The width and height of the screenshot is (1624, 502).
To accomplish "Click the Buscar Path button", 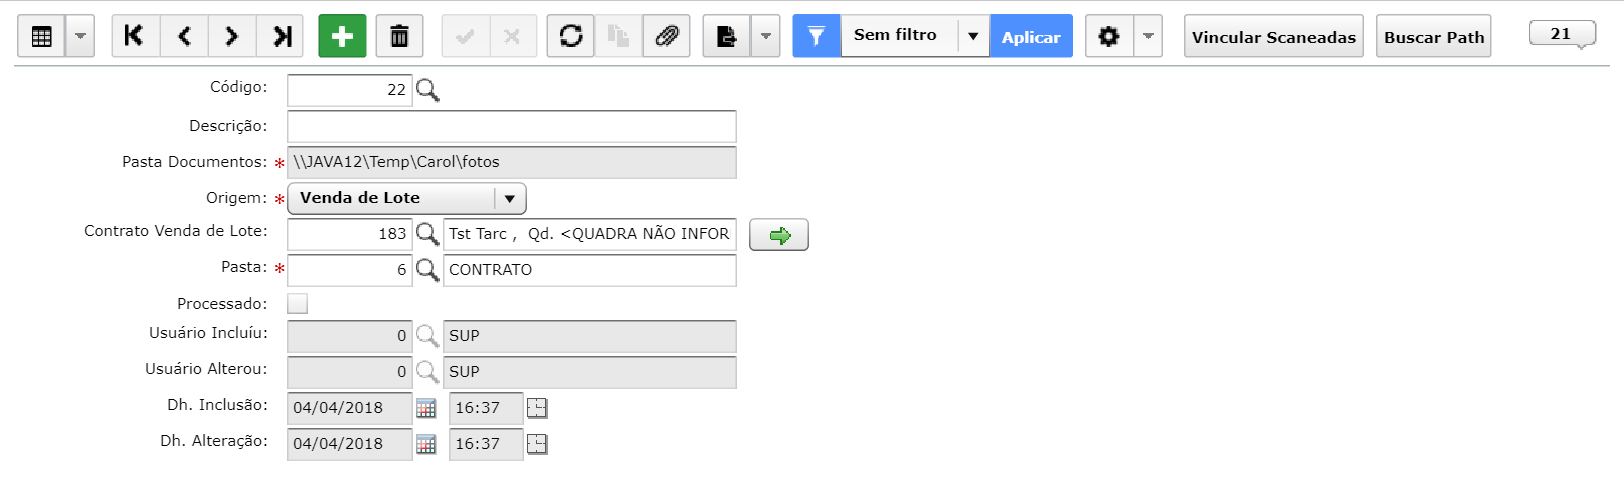I will (1434, 36).
